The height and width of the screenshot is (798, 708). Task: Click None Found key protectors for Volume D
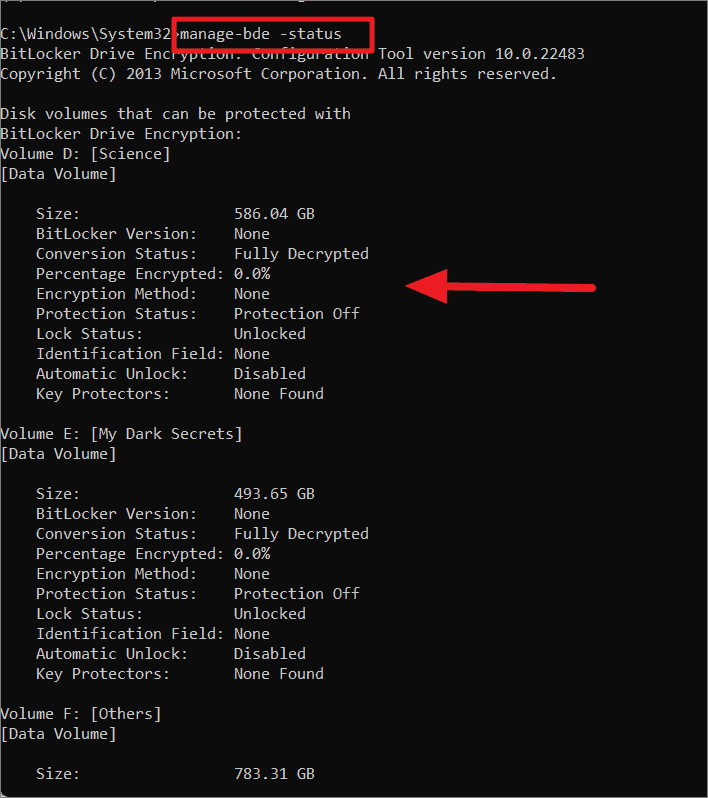pyautogui.click(x=279, y=394)
